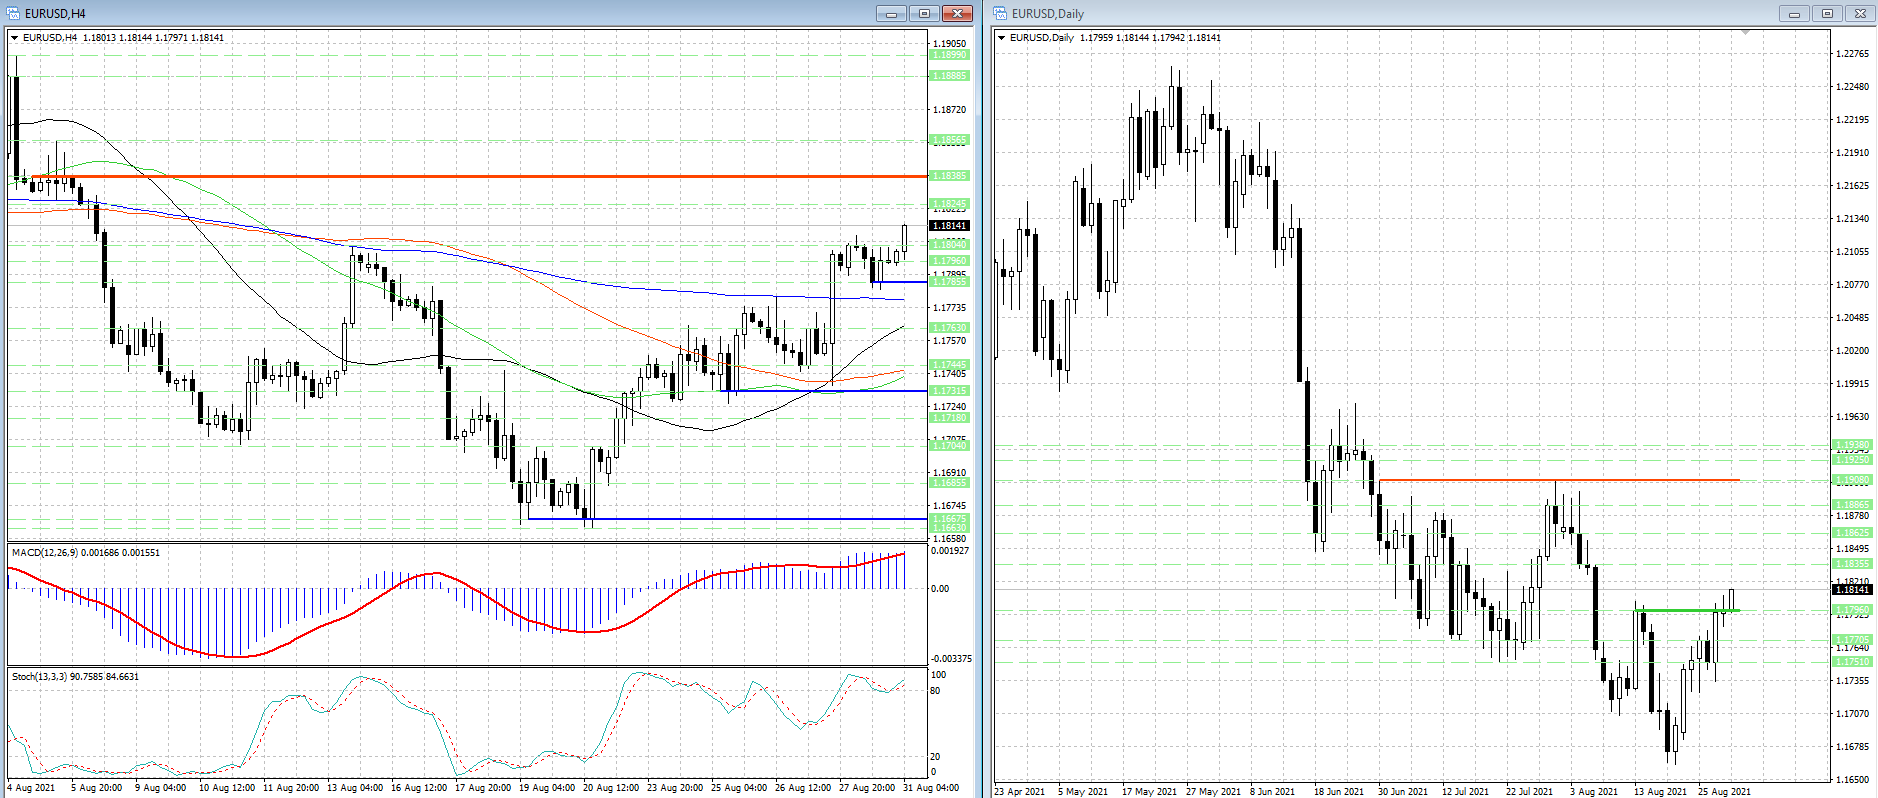This screenshot has height=798, width=1878.
Task: Click the 1.18355 green level label in Daily
Action: click(x=1853, y=564)
